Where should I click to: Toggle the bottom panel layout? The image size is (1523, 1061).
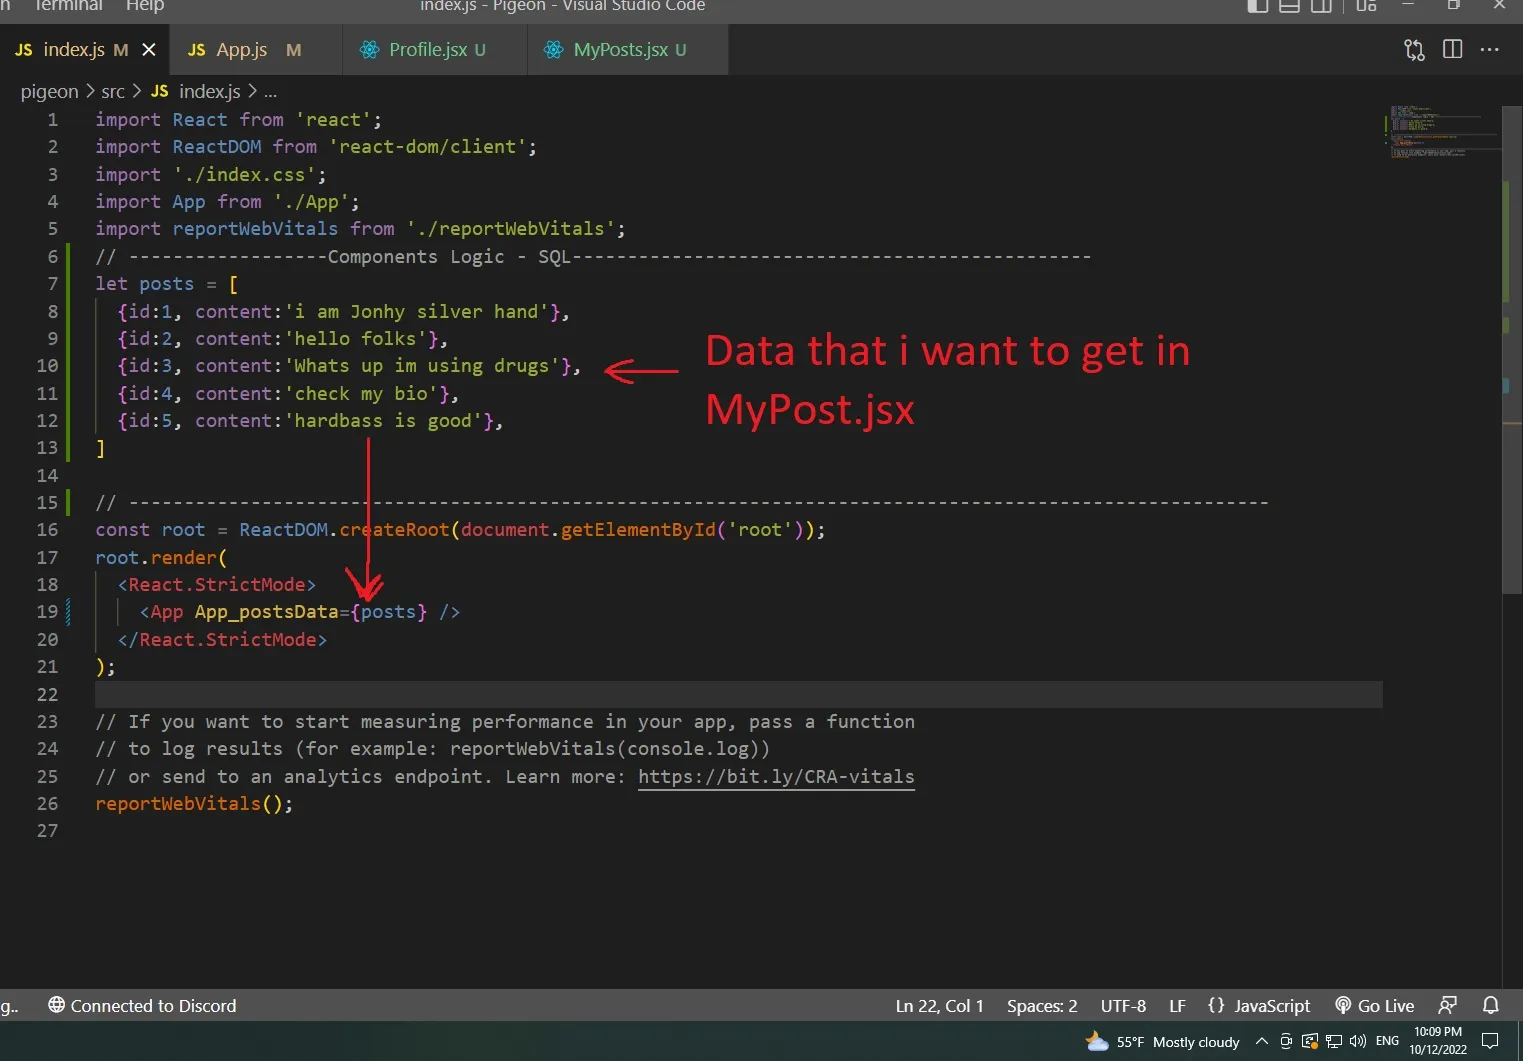pos(1289,6)
